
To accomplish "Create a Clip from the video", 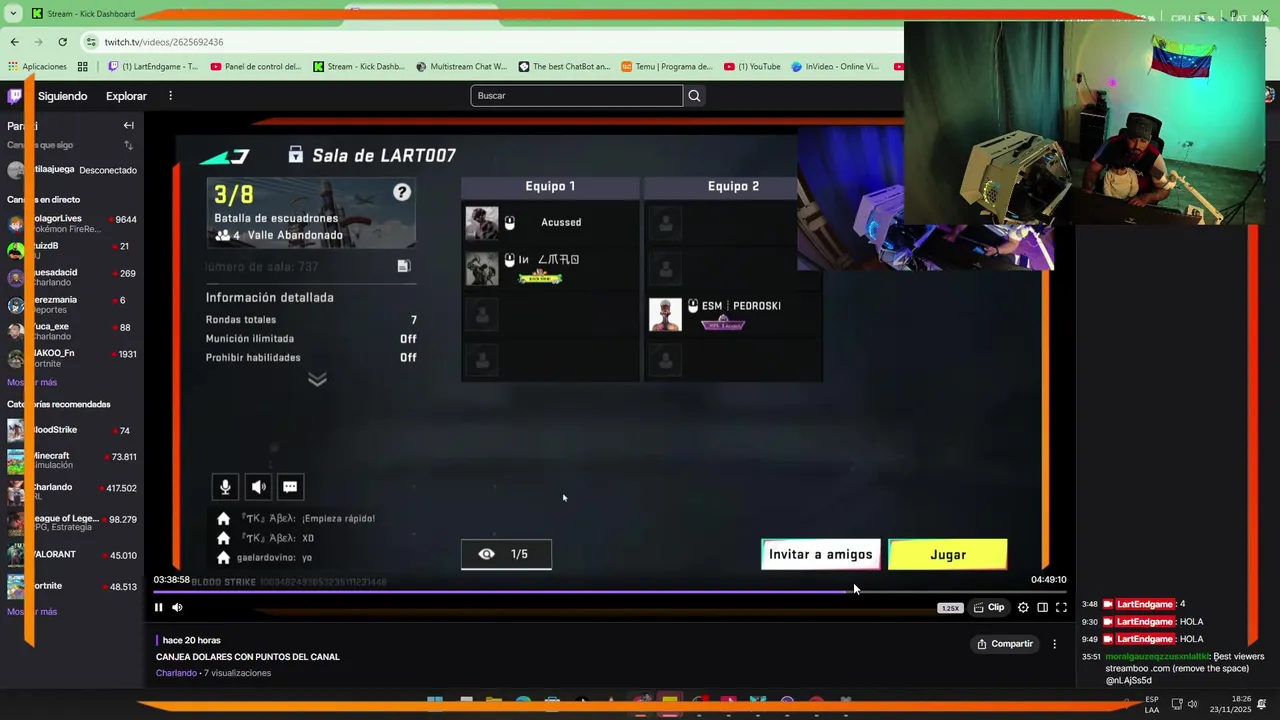I will pyautogui.click(x=989, y=607).
